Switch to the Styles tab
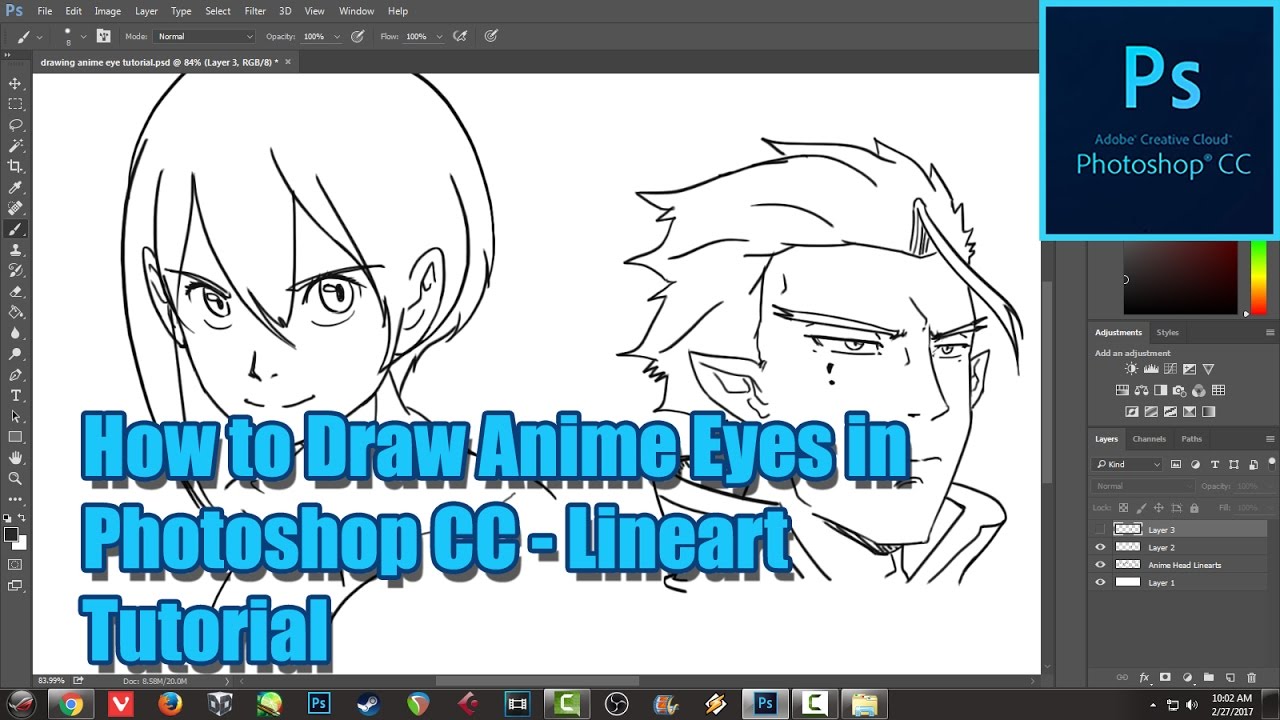 pos(1168,332)
